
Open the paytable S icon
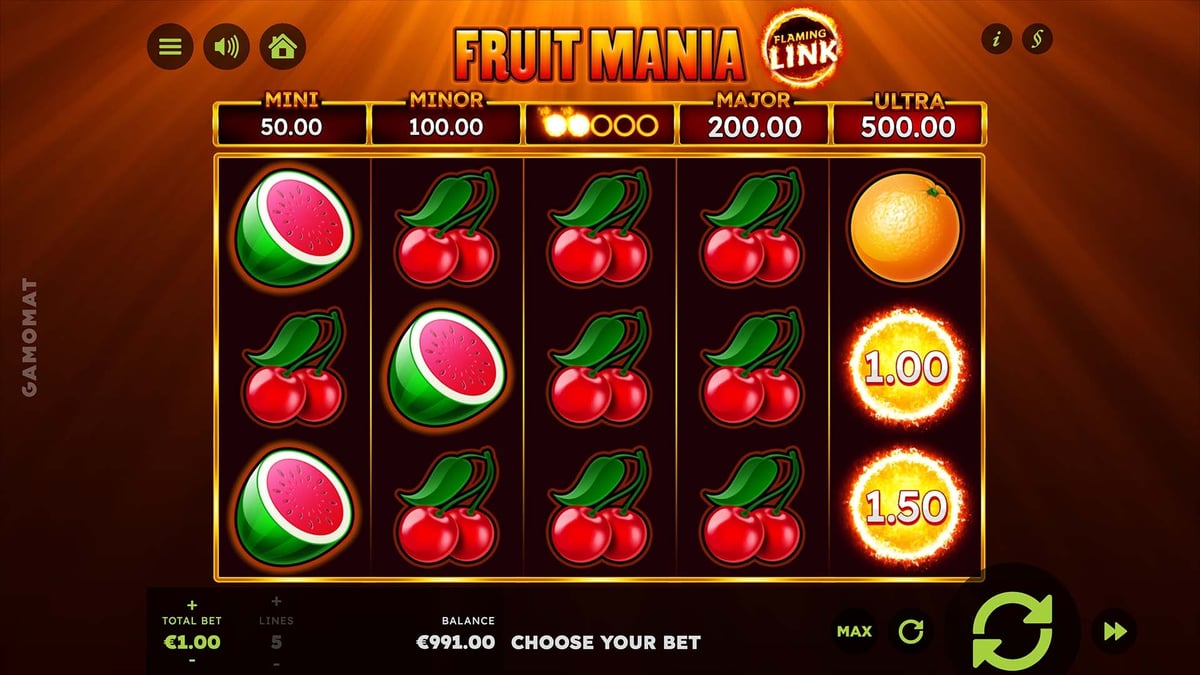coord(1038,40)
